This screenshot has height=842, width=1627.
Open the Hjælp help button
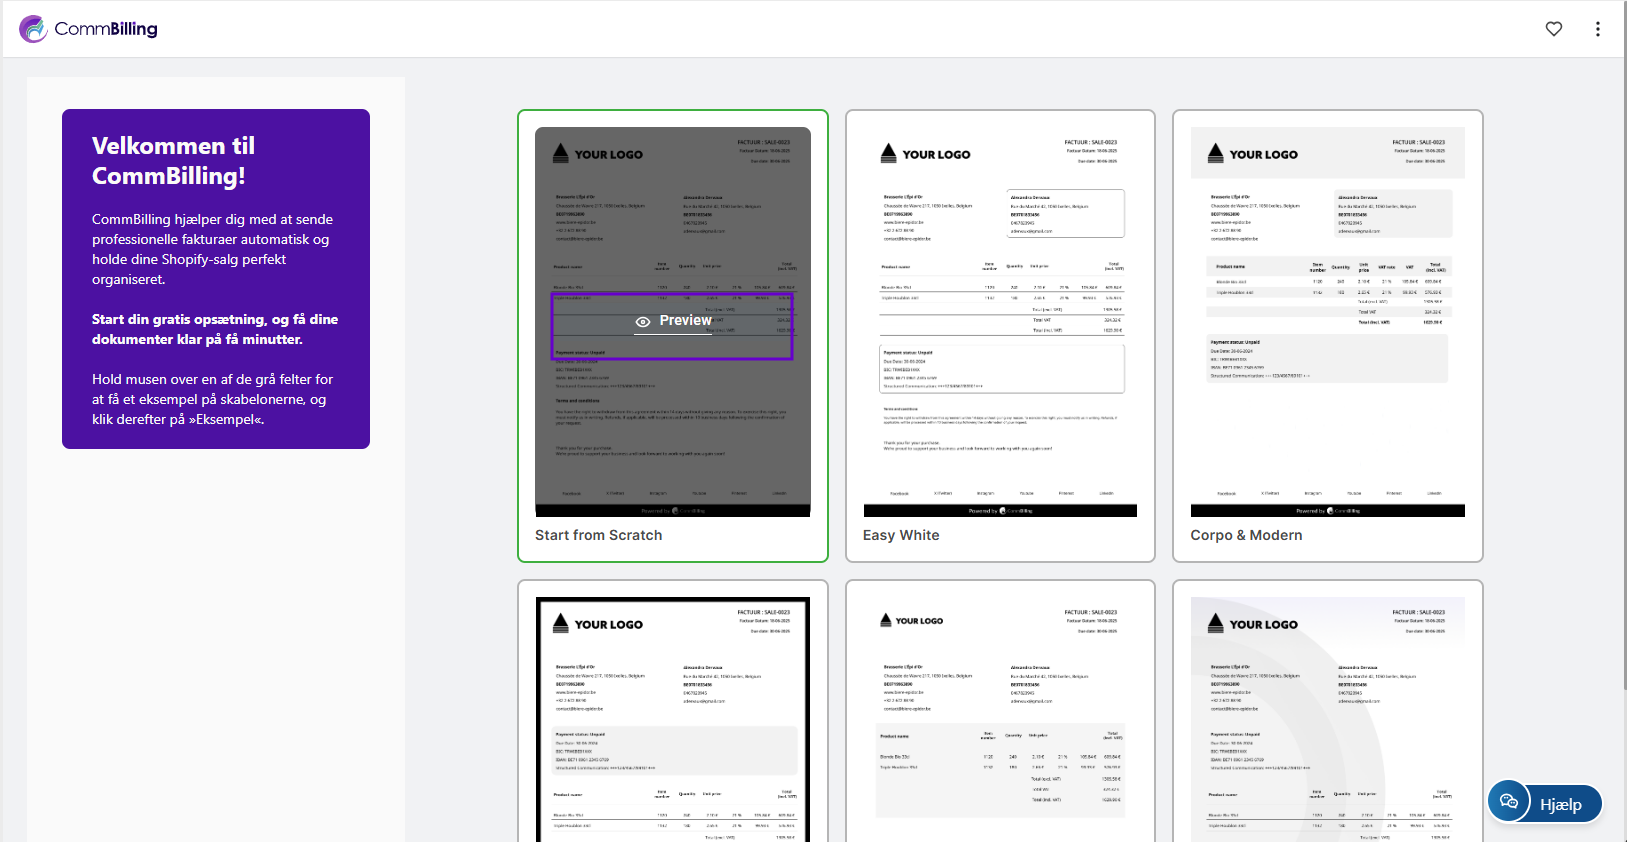[1560, 804]
